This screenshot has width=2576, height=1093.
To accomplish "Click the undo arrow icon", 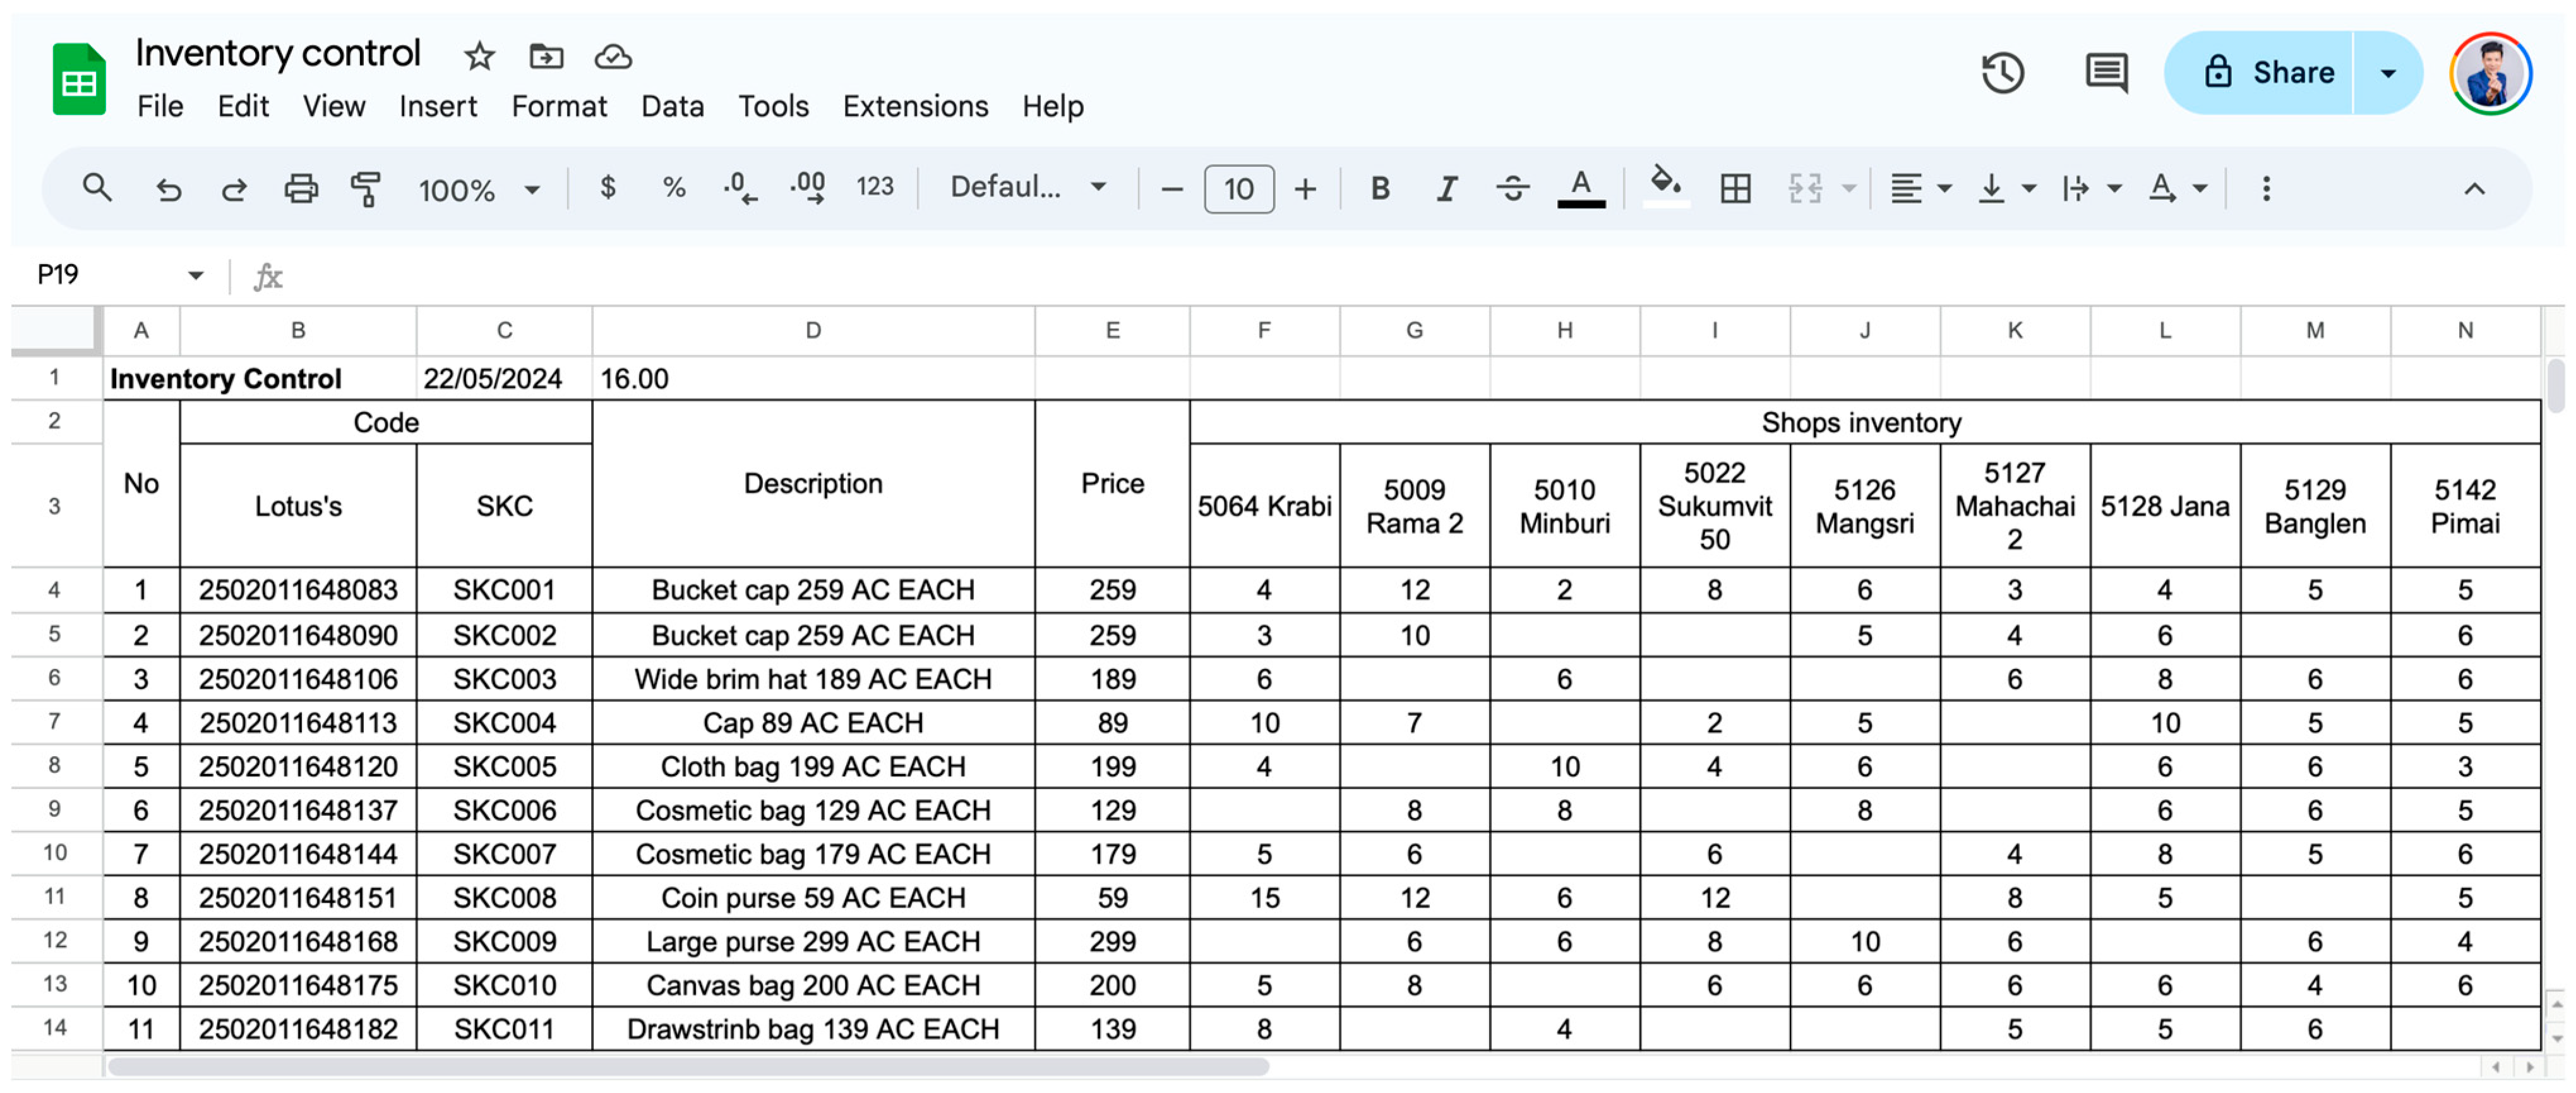I will coord(168,188).
